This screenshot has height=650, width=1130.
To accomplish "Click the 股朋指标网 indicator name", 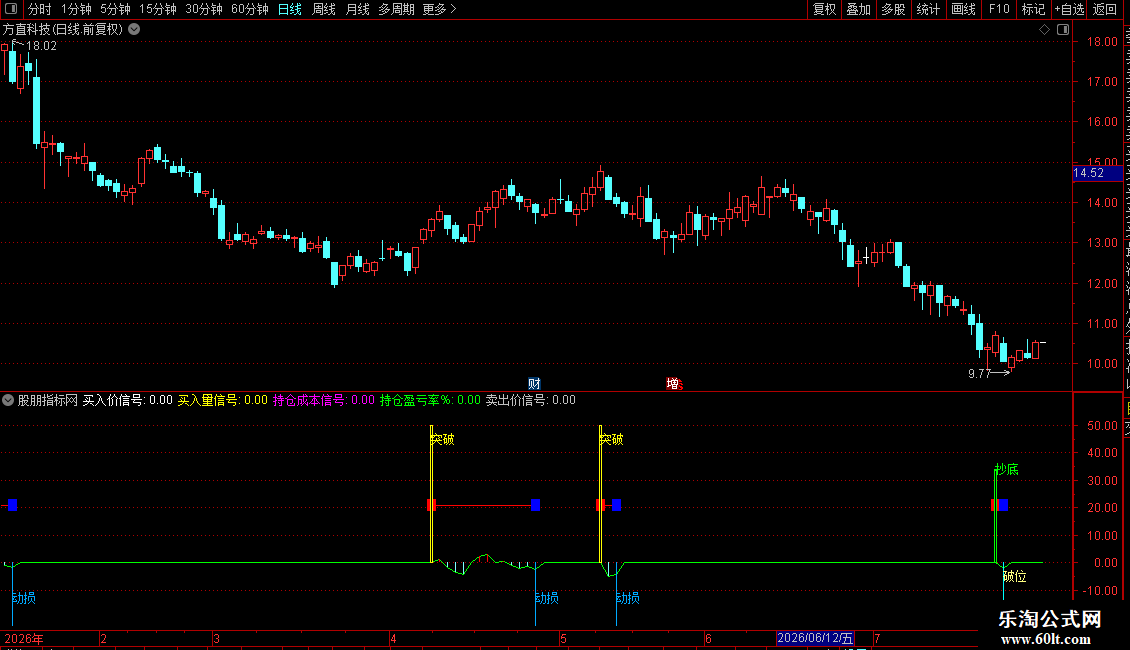I will pos(48,400).
